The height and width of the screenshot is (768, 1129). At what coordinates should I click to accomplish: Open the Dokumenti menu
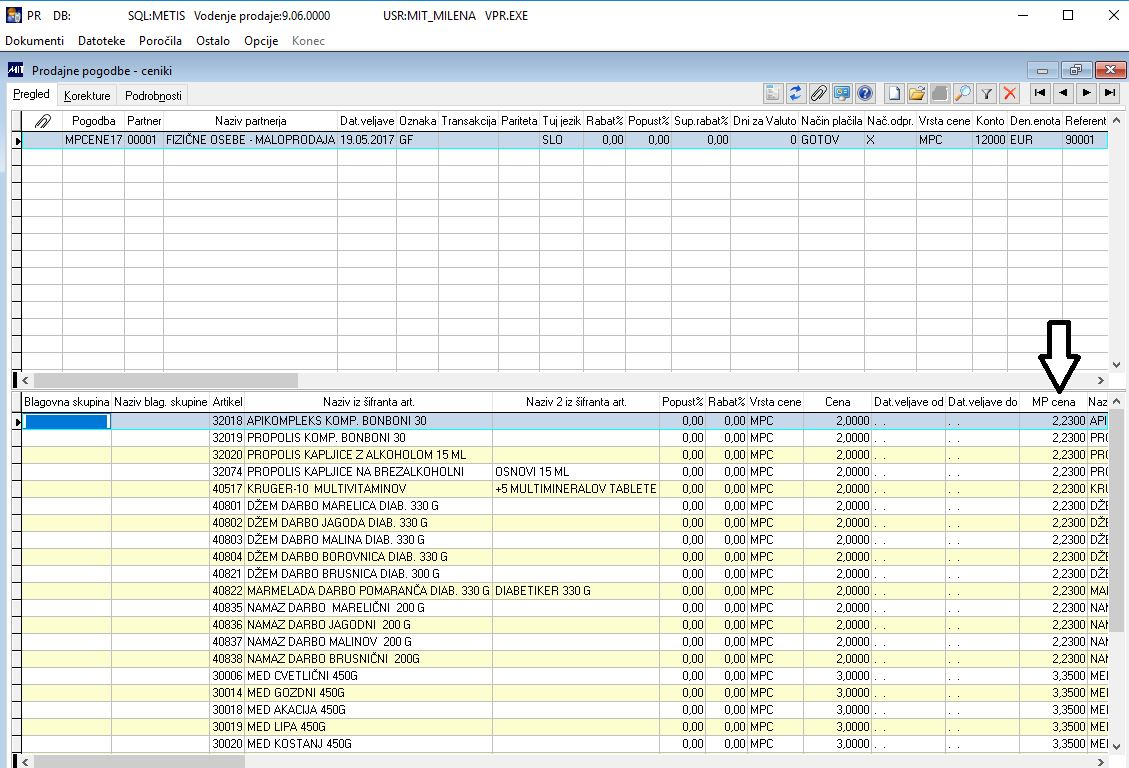(x=35, y=41)
